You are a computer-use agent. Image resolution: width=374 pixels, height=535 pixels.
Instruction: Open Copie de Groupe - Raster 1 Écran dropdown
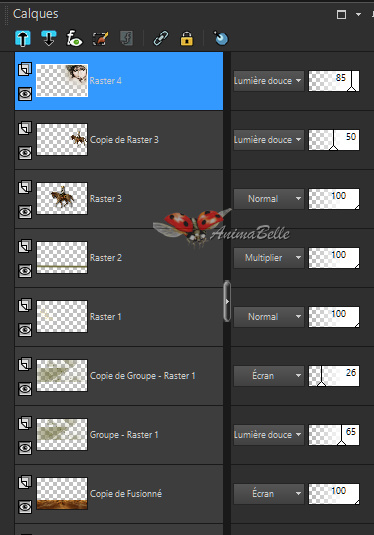point(269,376)
